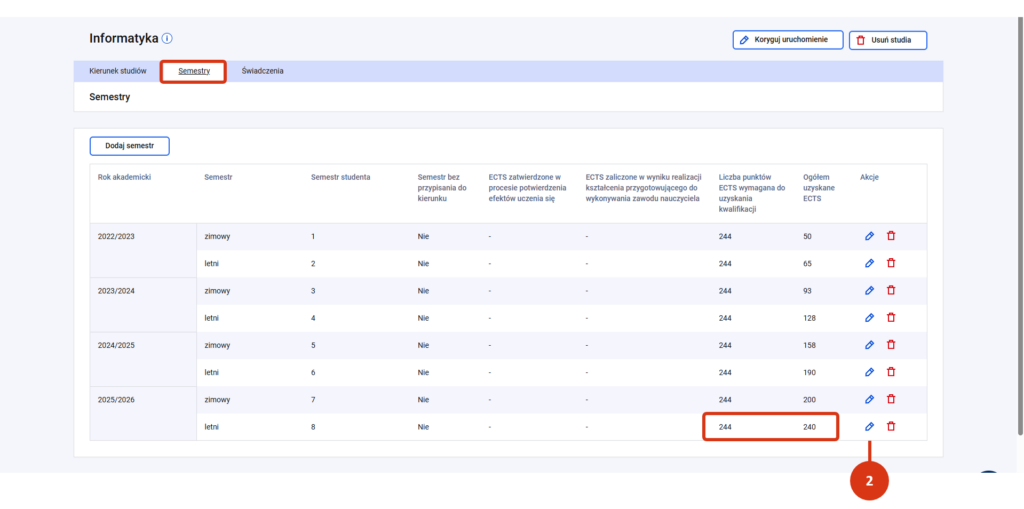This screenshot has height=509, width=1024.
Task: Edit the 2022/2023 zimowy semester 1 row
Action: click(869, 236)
